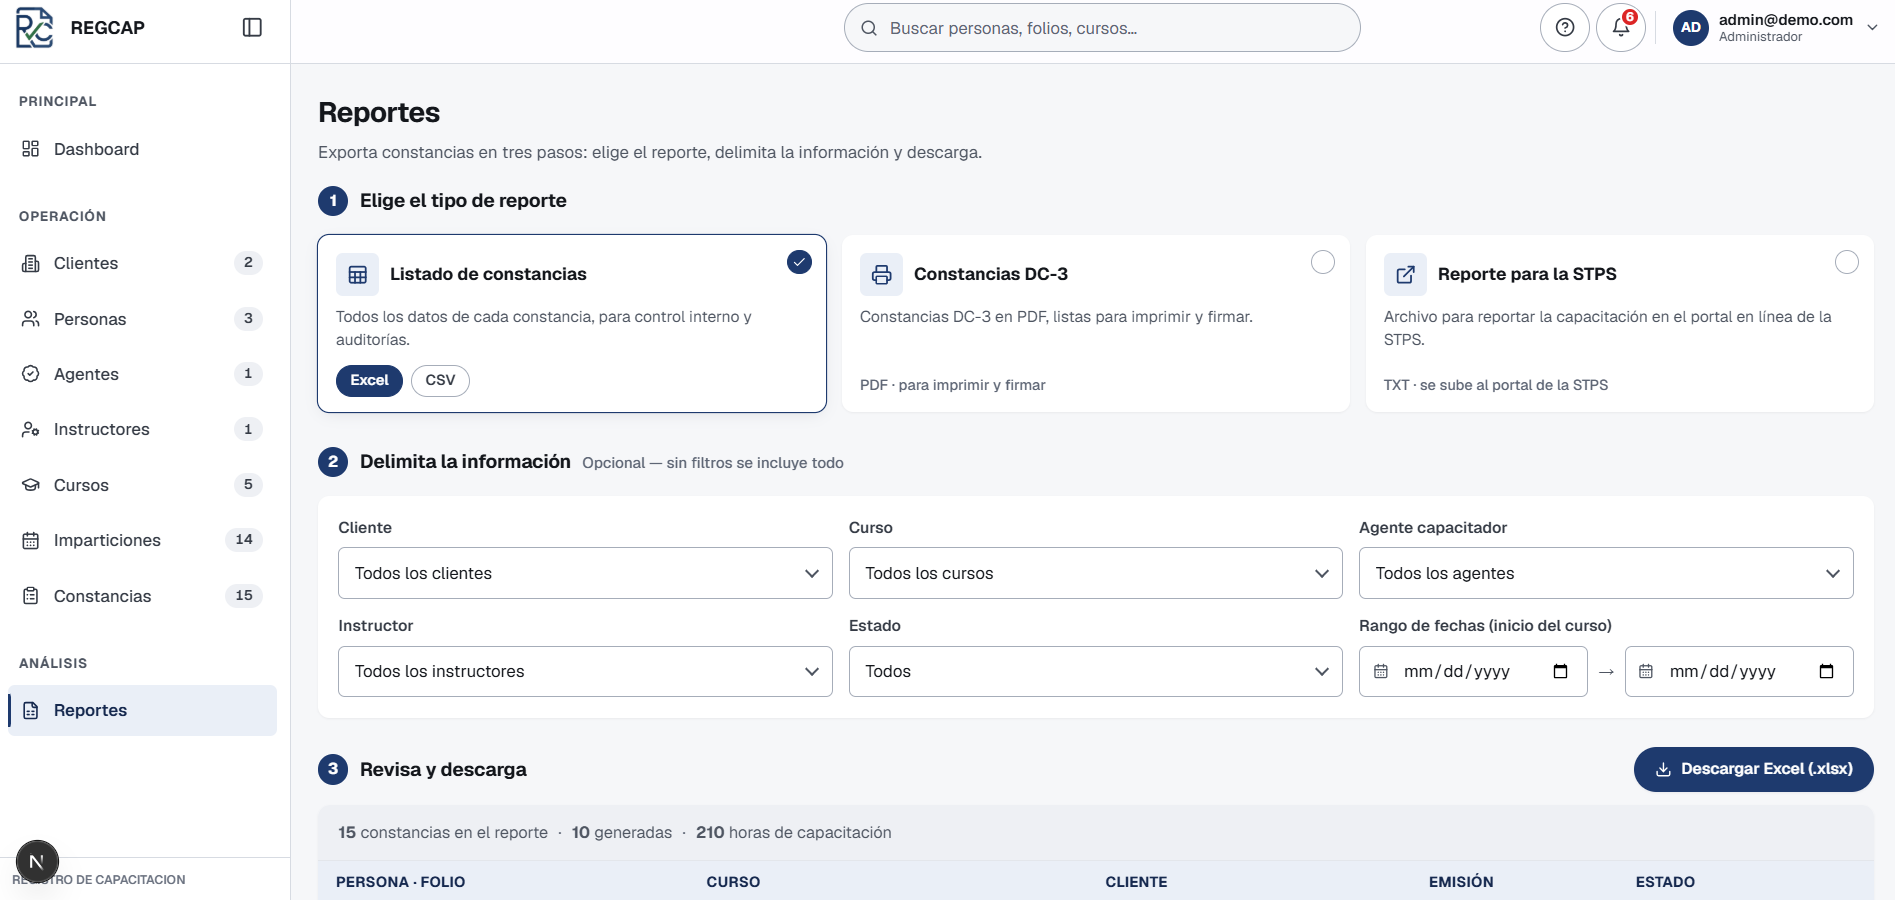
Task: Click the Constancias count badge 15
Action: tap(244, 595)
